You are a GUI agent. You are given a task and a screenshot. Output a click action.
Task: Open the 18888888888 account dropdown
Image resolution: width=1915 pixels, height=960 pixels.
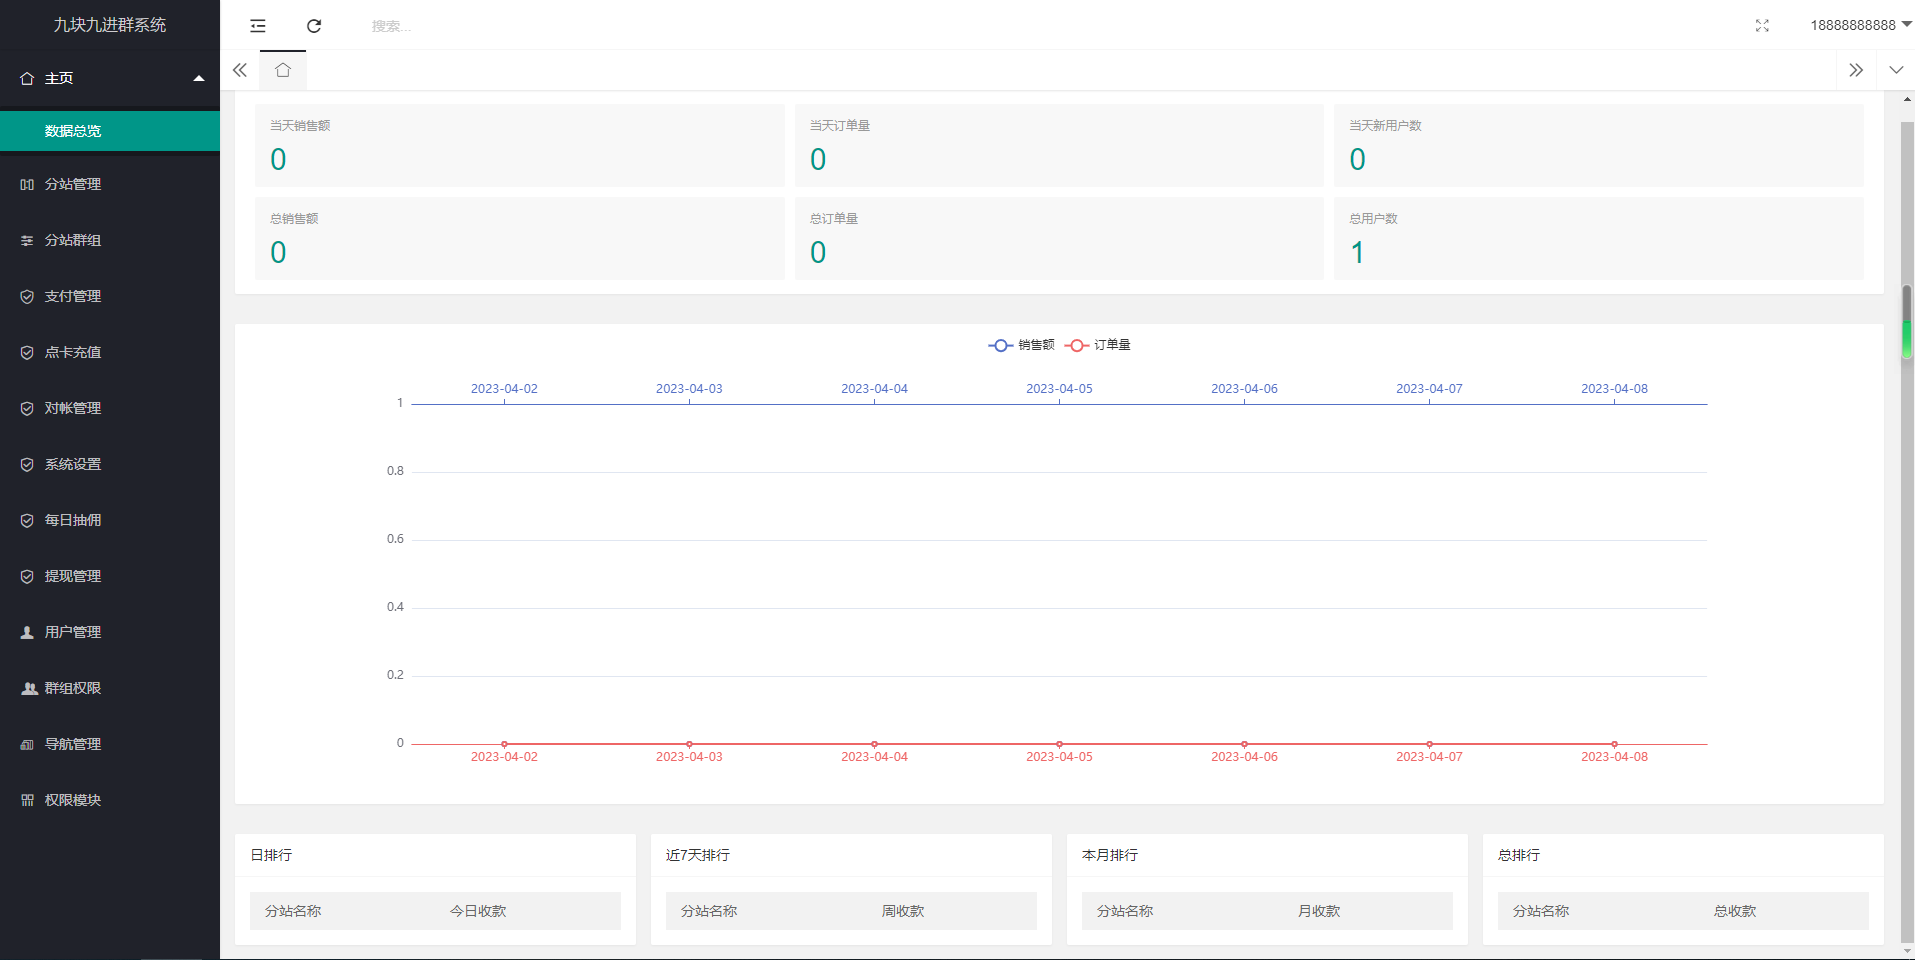click(1859, 25)
